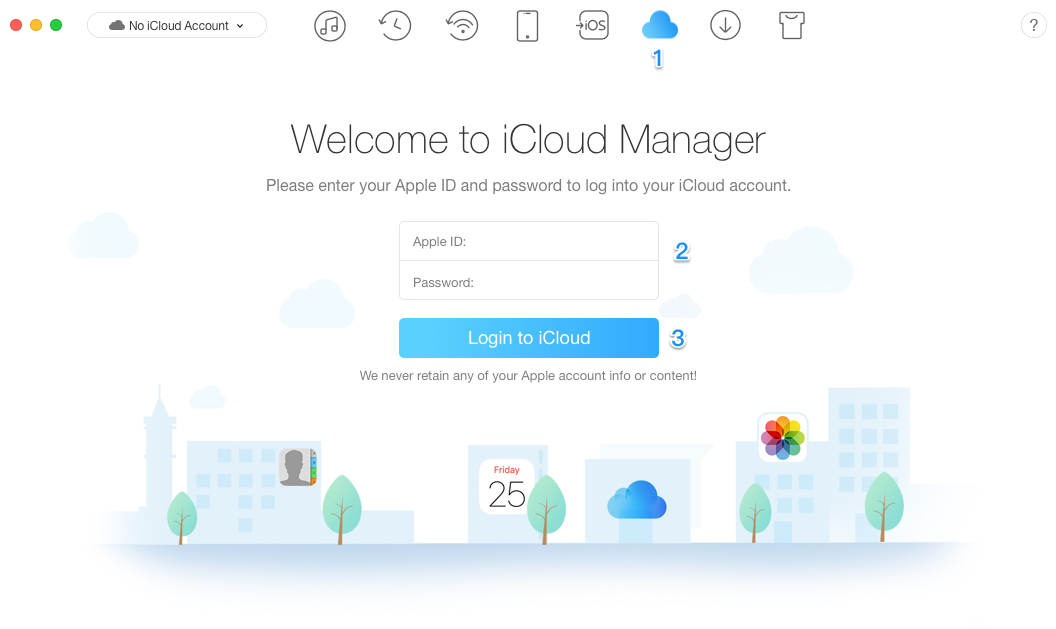The image size is (1056, 629).
Task: Open the iTunes Library music icon
Action: (330, 26)
